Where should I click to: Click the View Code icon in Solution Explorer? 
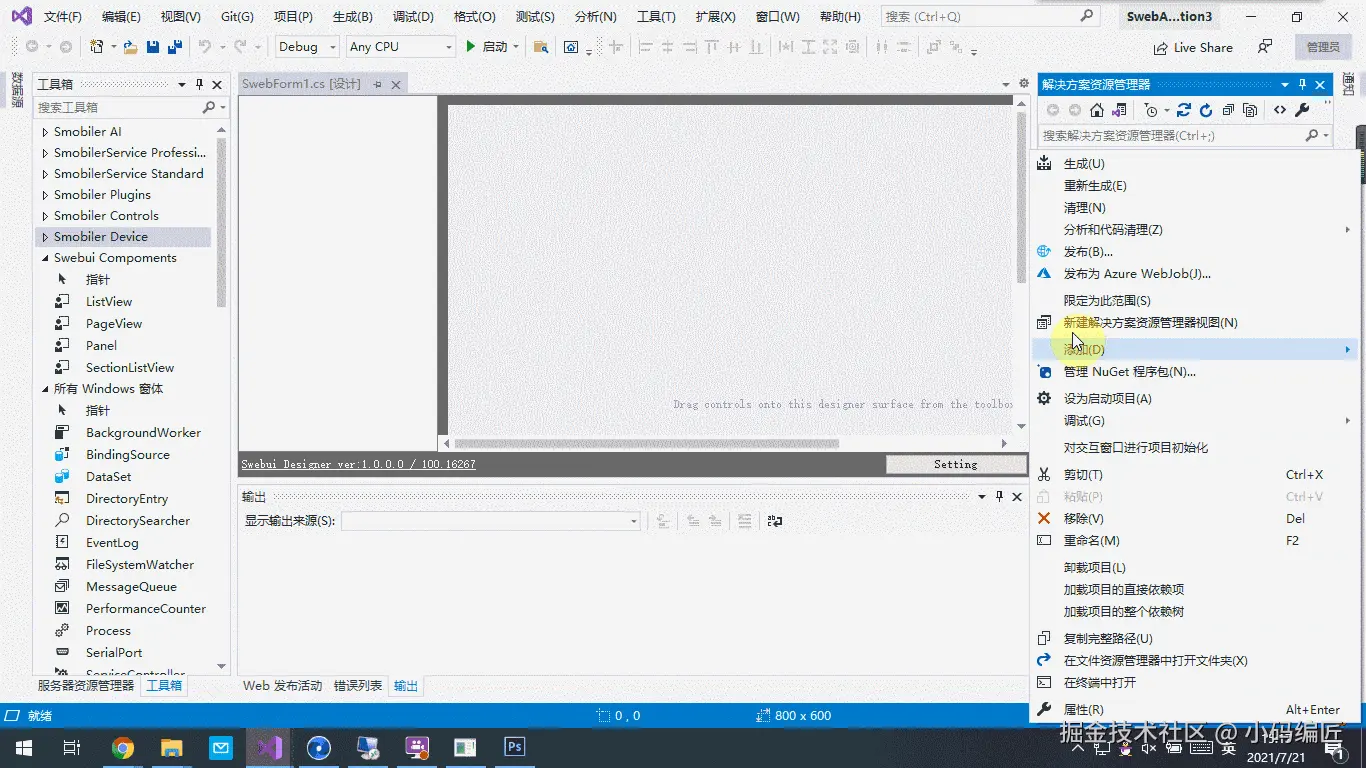tap(1280, 111)
